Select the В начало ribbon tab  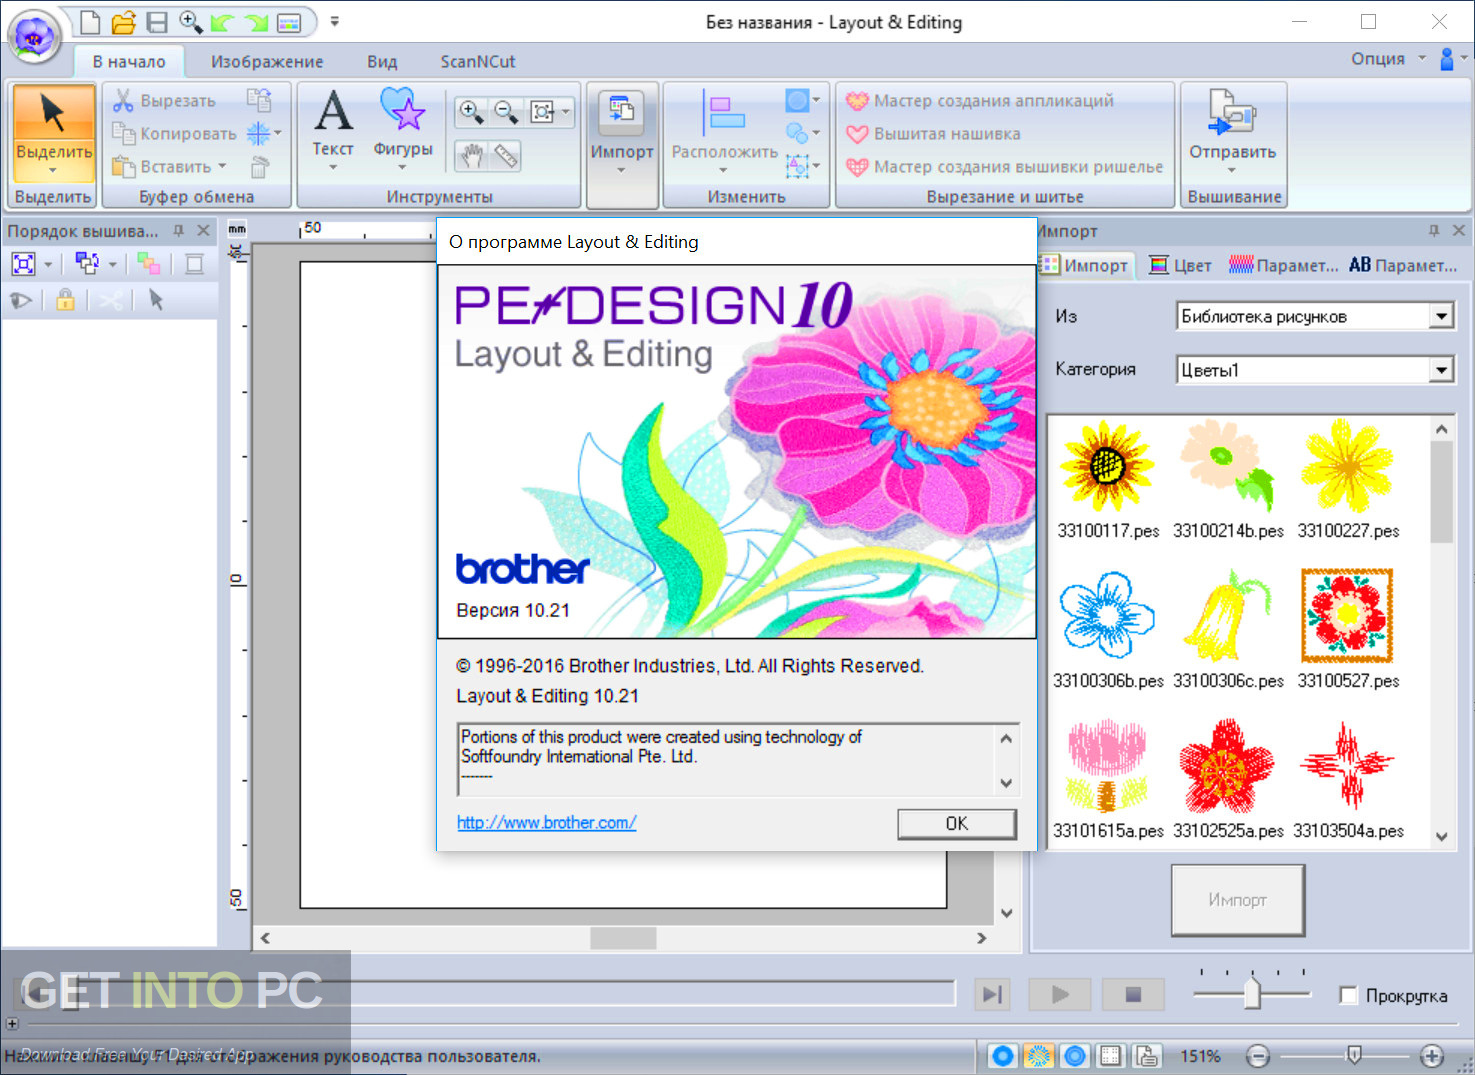pyautogui.click(x=129, y=61)
